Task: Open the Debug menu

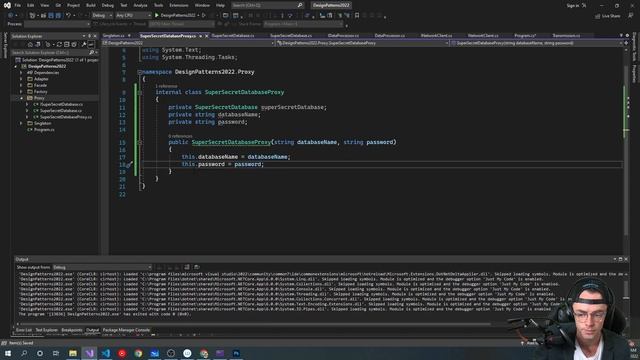Action: (x=108, y=5)
